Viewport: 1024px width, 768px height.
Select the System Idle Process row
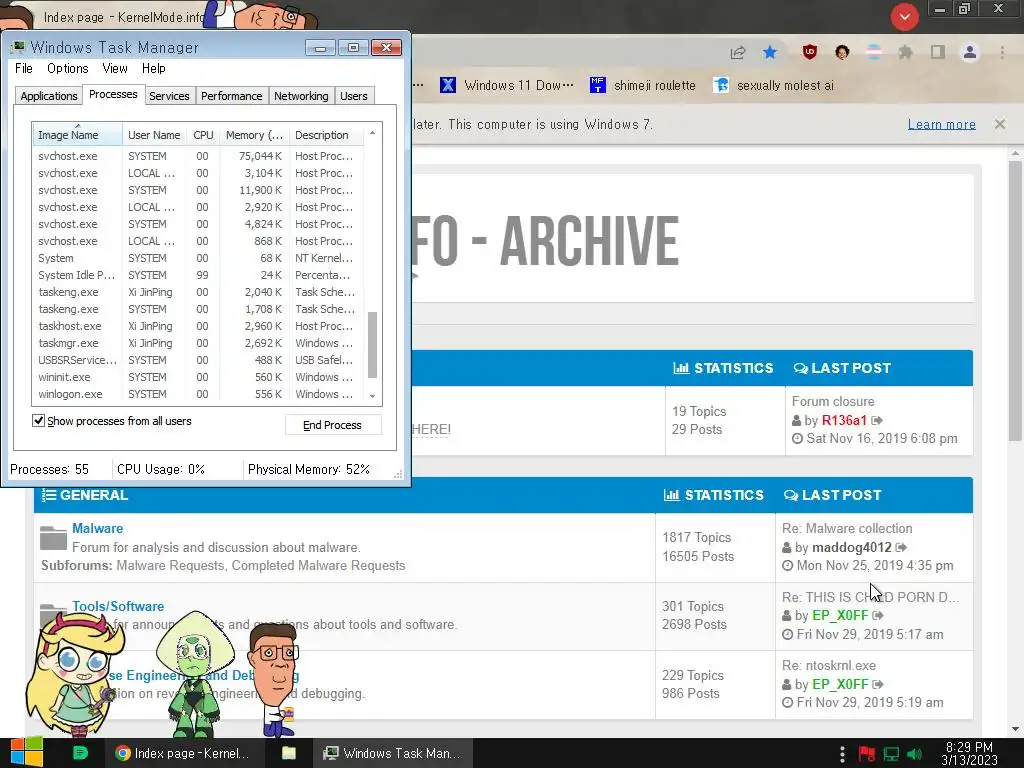click(199, 275)
